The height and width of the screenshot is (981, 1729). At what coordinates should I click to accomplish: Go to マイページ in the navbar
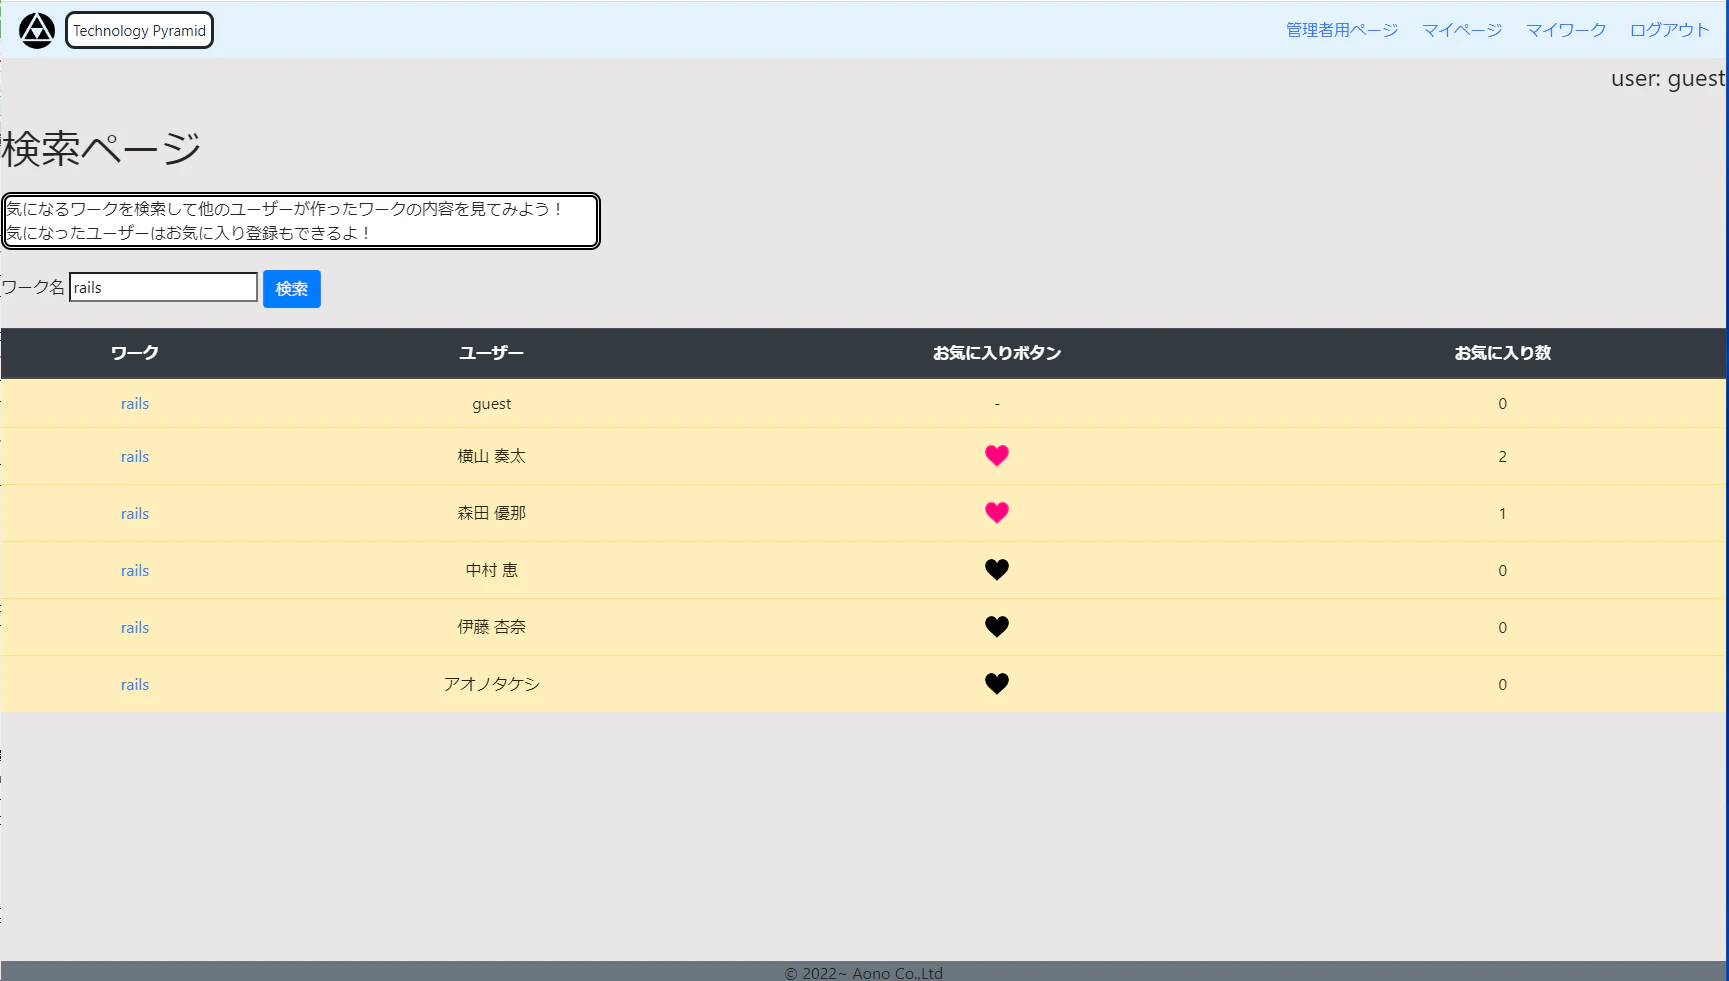tap(1462, 30)
